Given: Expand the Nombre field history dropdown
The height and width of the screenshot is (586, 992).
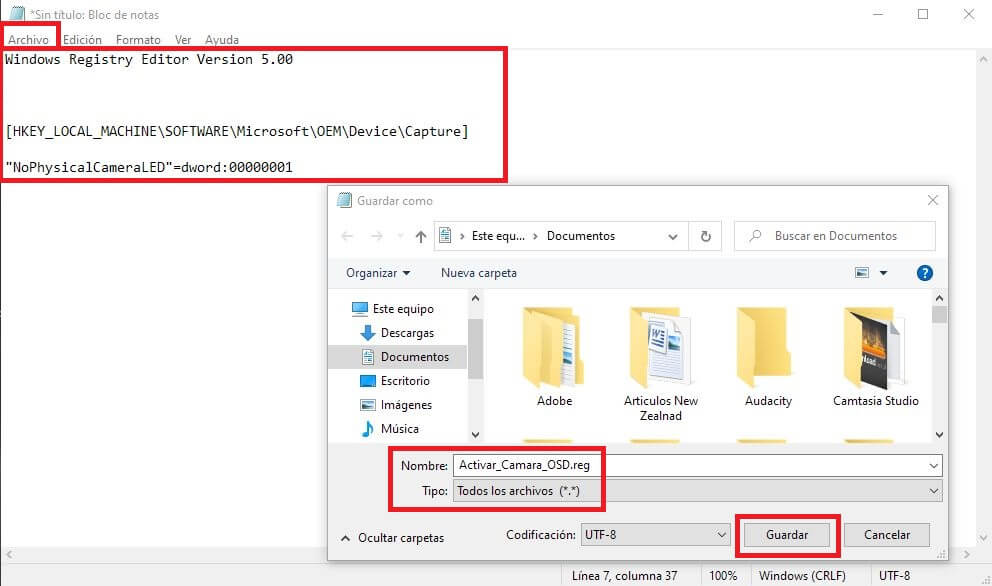Looking at the screenshot, I should (x=933, y=466).
